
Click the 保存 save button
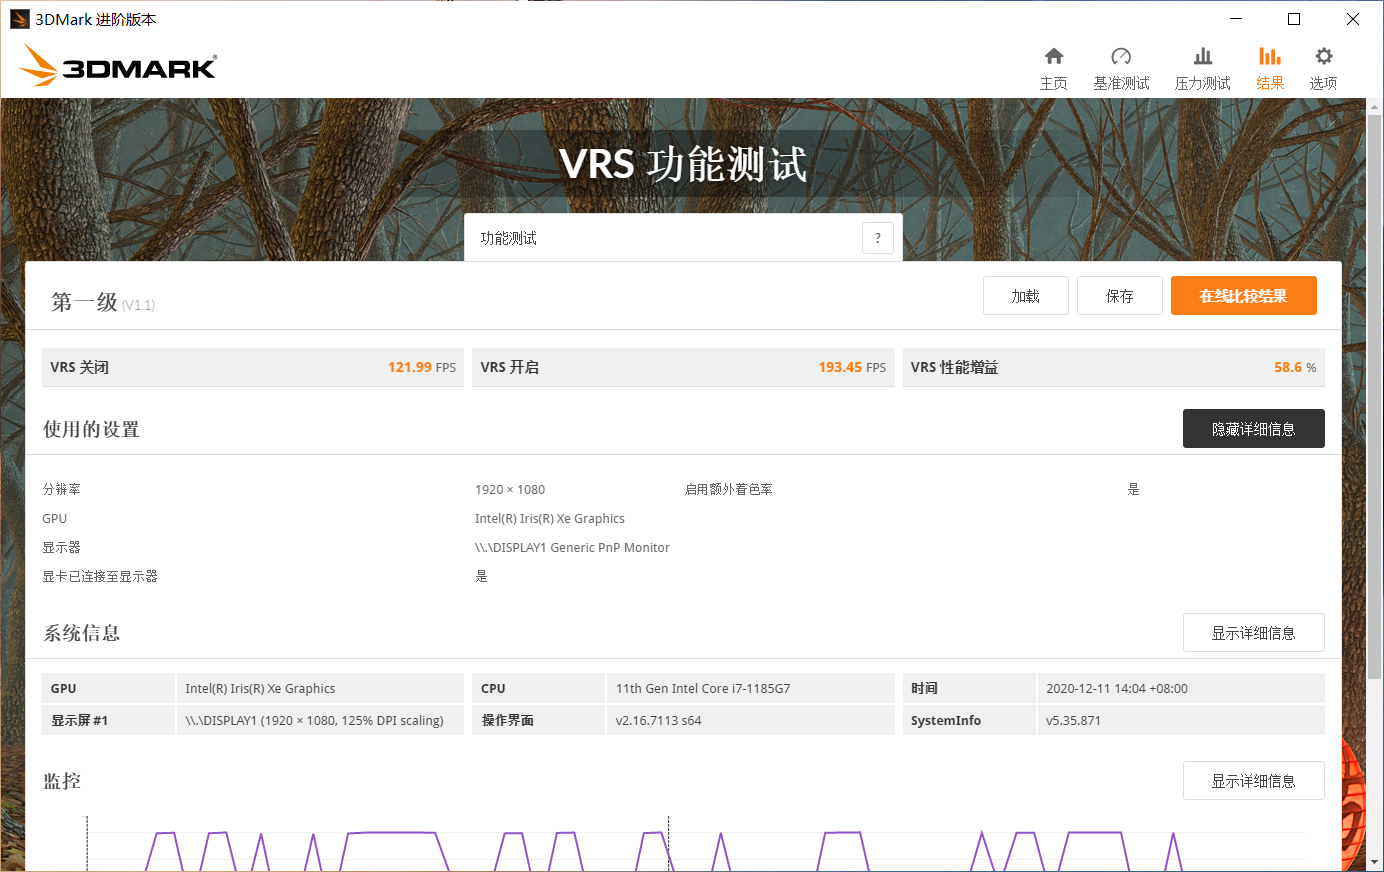tap(1120, 296)
